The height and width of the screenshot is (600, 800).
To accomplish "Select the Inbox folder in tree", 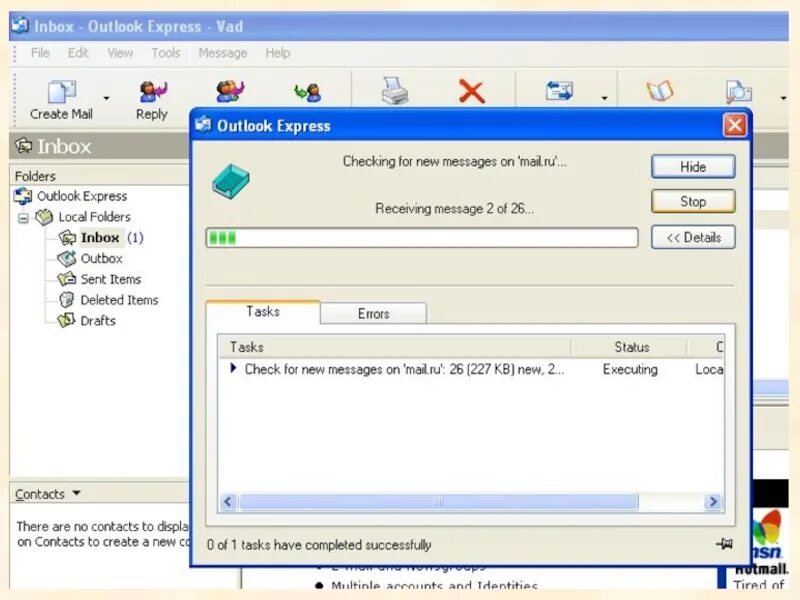I will (x=100, y=238).
